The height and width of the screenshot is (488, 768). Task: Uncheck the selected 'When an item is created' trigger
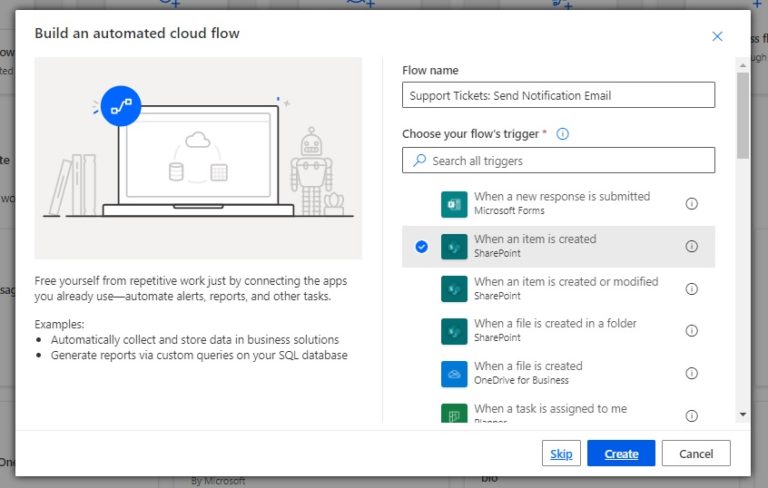point(421,247)
